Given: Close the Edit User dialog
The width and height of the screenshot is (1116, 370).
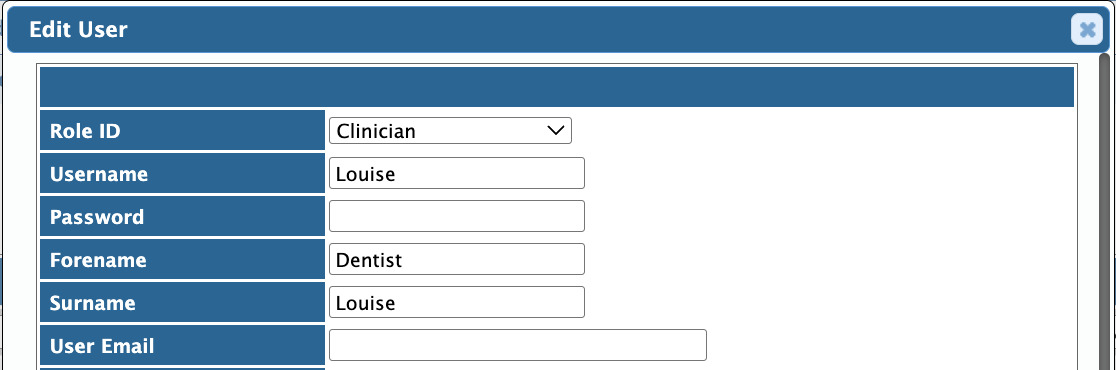Looking at the screenshot, I should pyautogui.click(x=1087, y=29).
